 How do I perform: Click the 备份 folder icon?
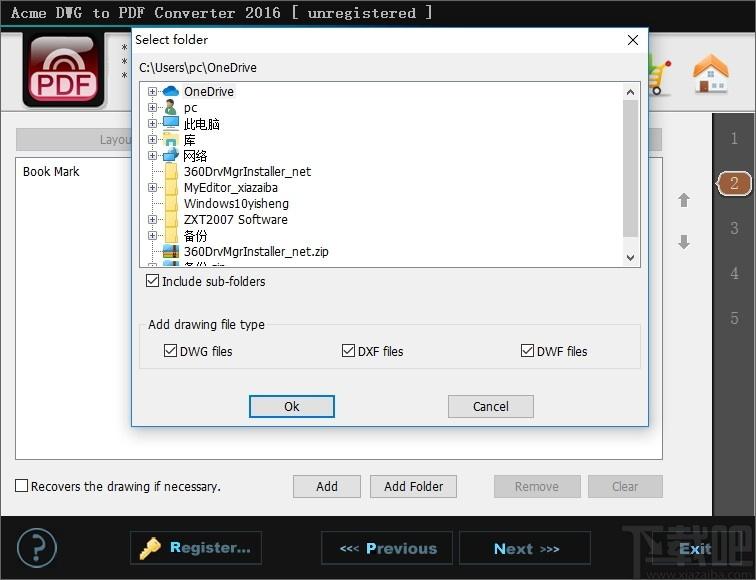click(171, 235)
